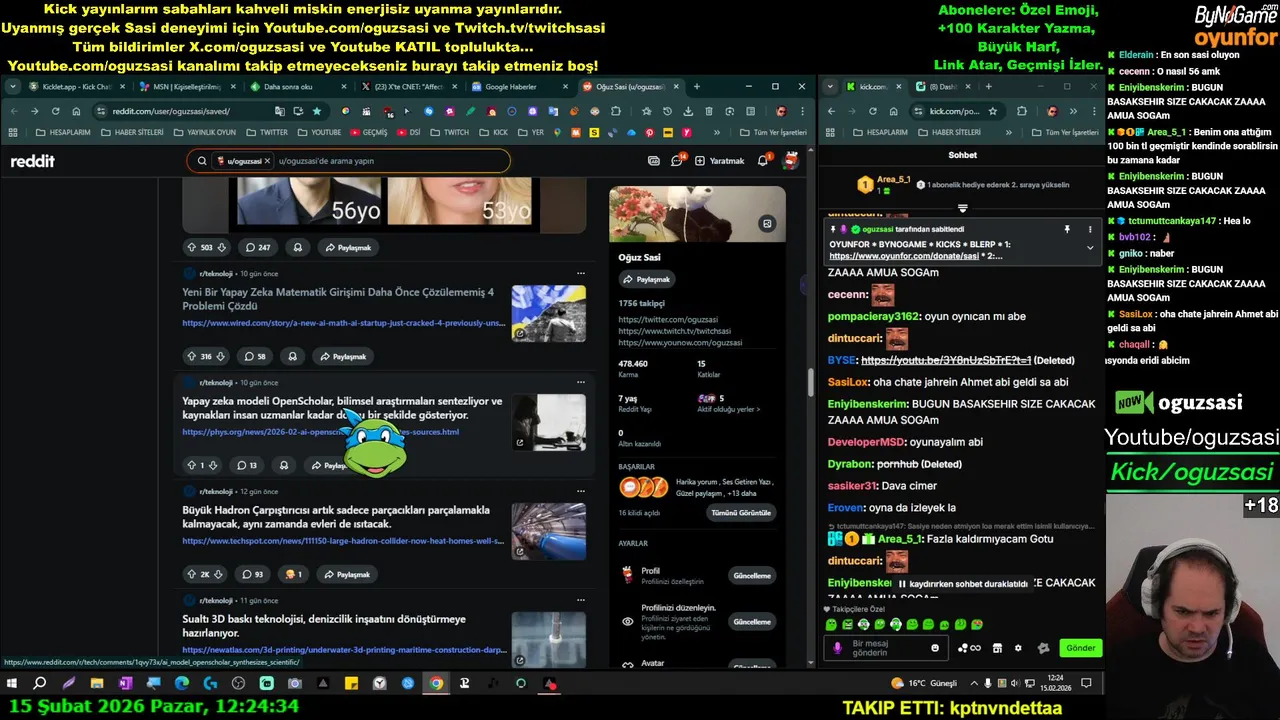Open Windows Start menu
Viewport: 1280px width, 720px height.
(x=12, y=683)
